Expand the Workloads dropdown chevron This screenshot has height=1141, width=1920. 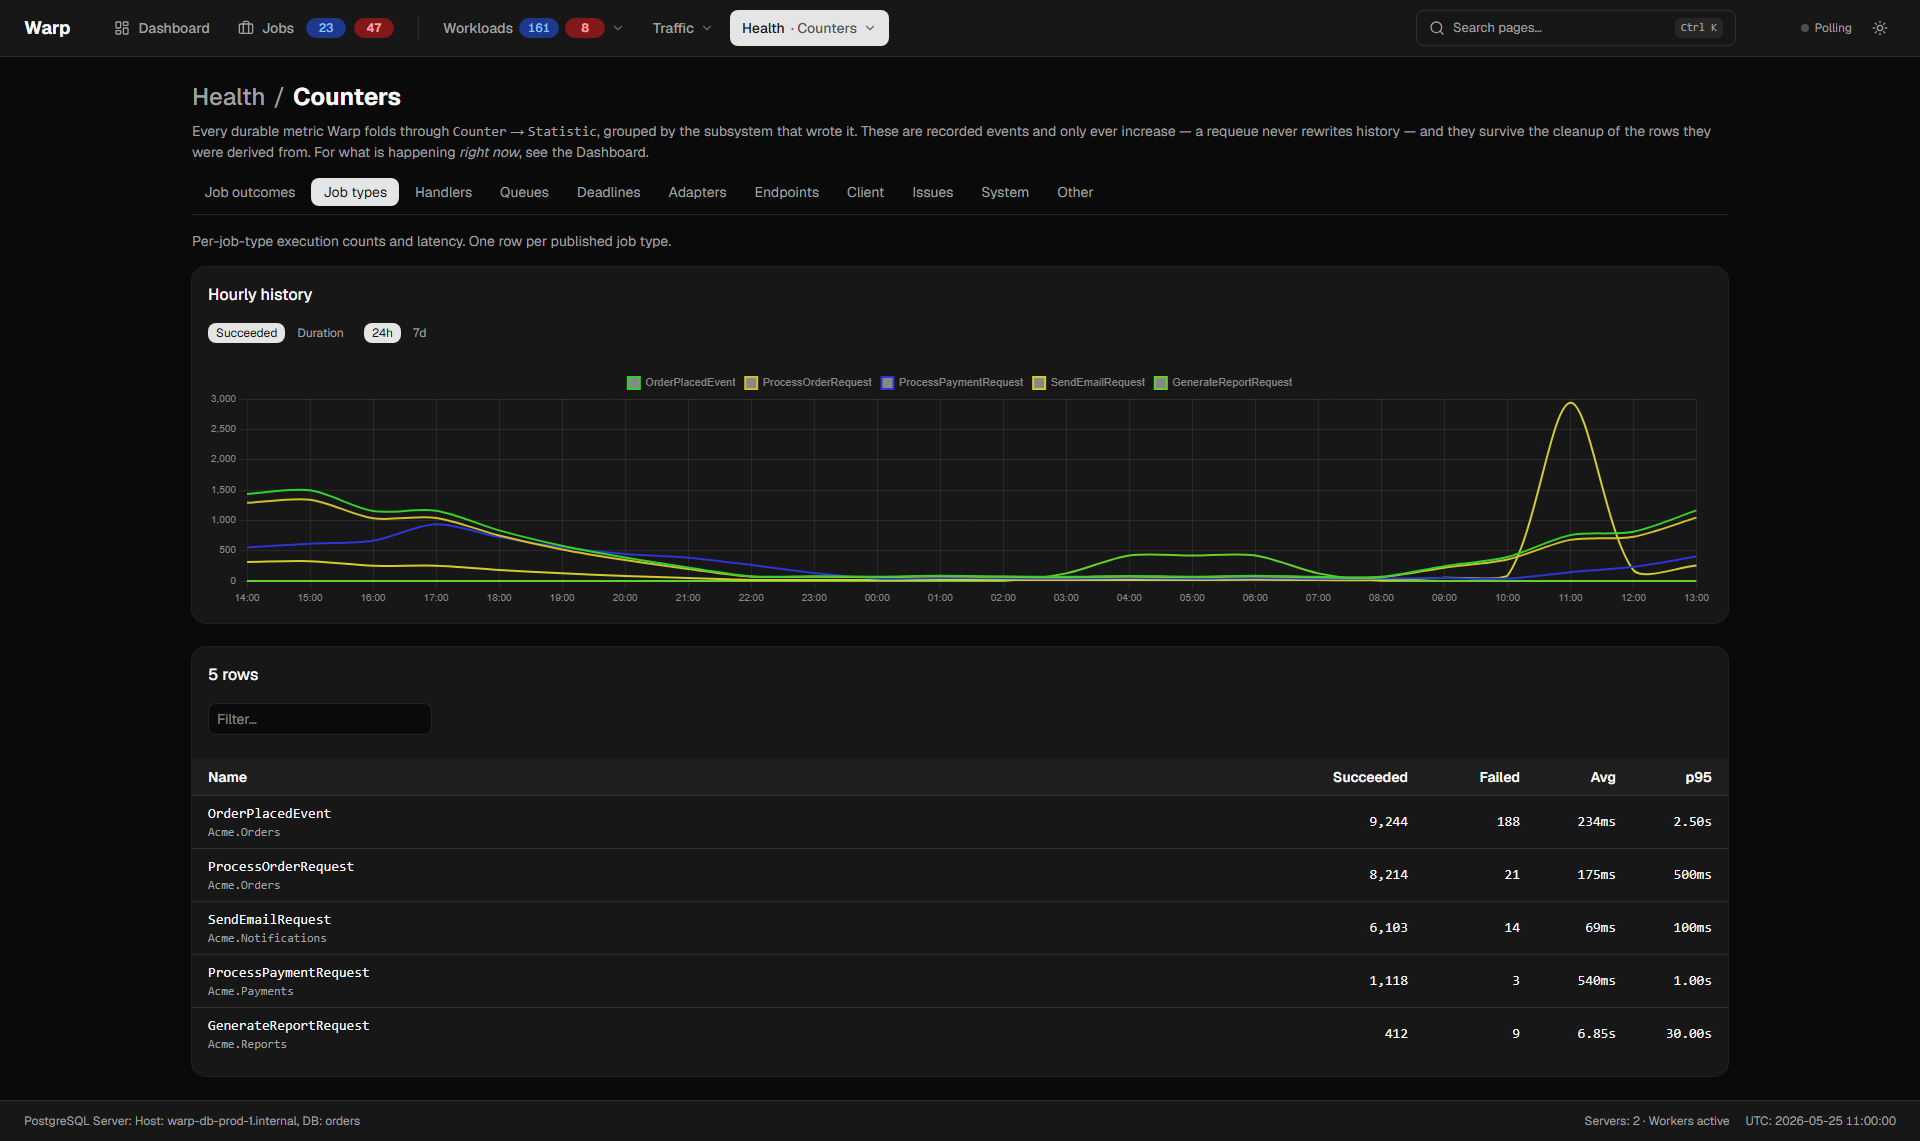618,28
